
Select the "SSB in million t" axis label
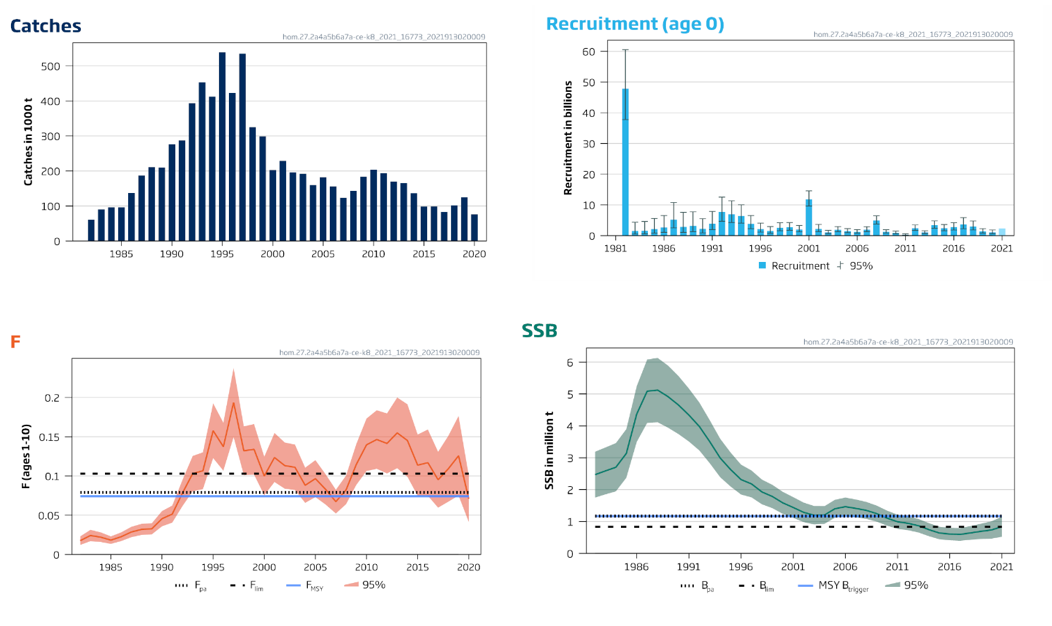tap(549, 450)
